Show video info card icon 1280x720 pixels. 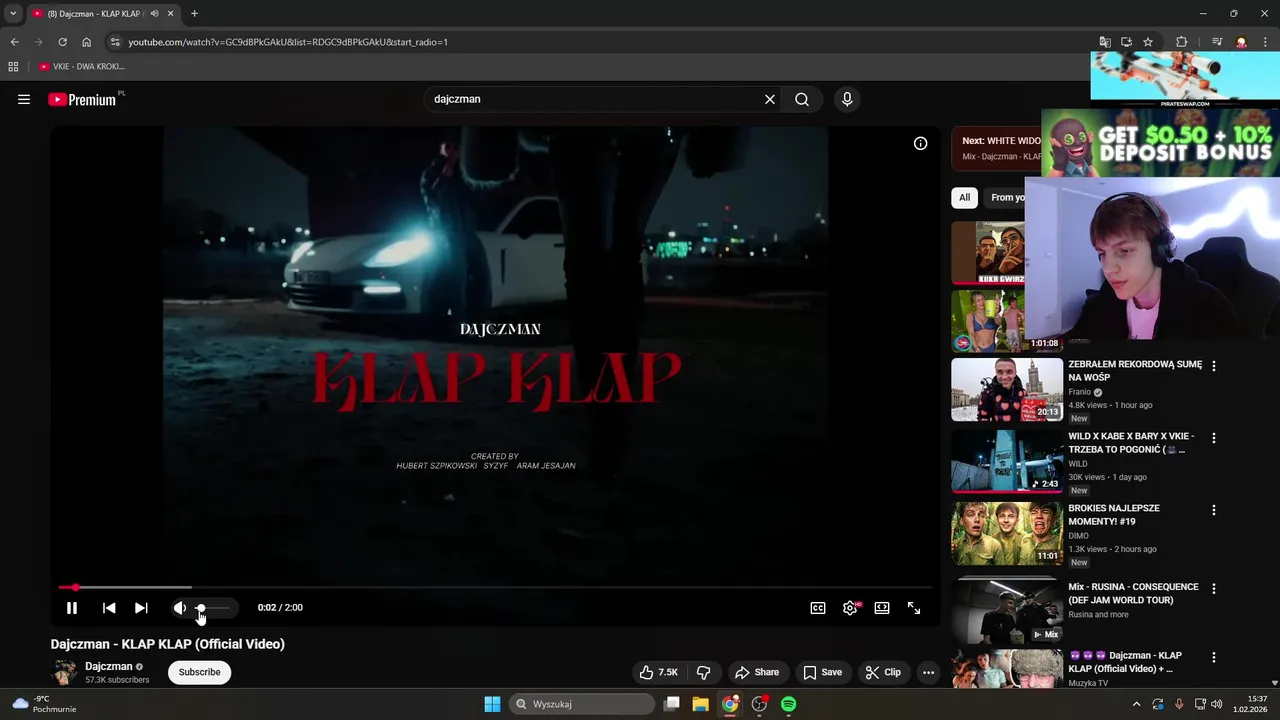(920, 143)
